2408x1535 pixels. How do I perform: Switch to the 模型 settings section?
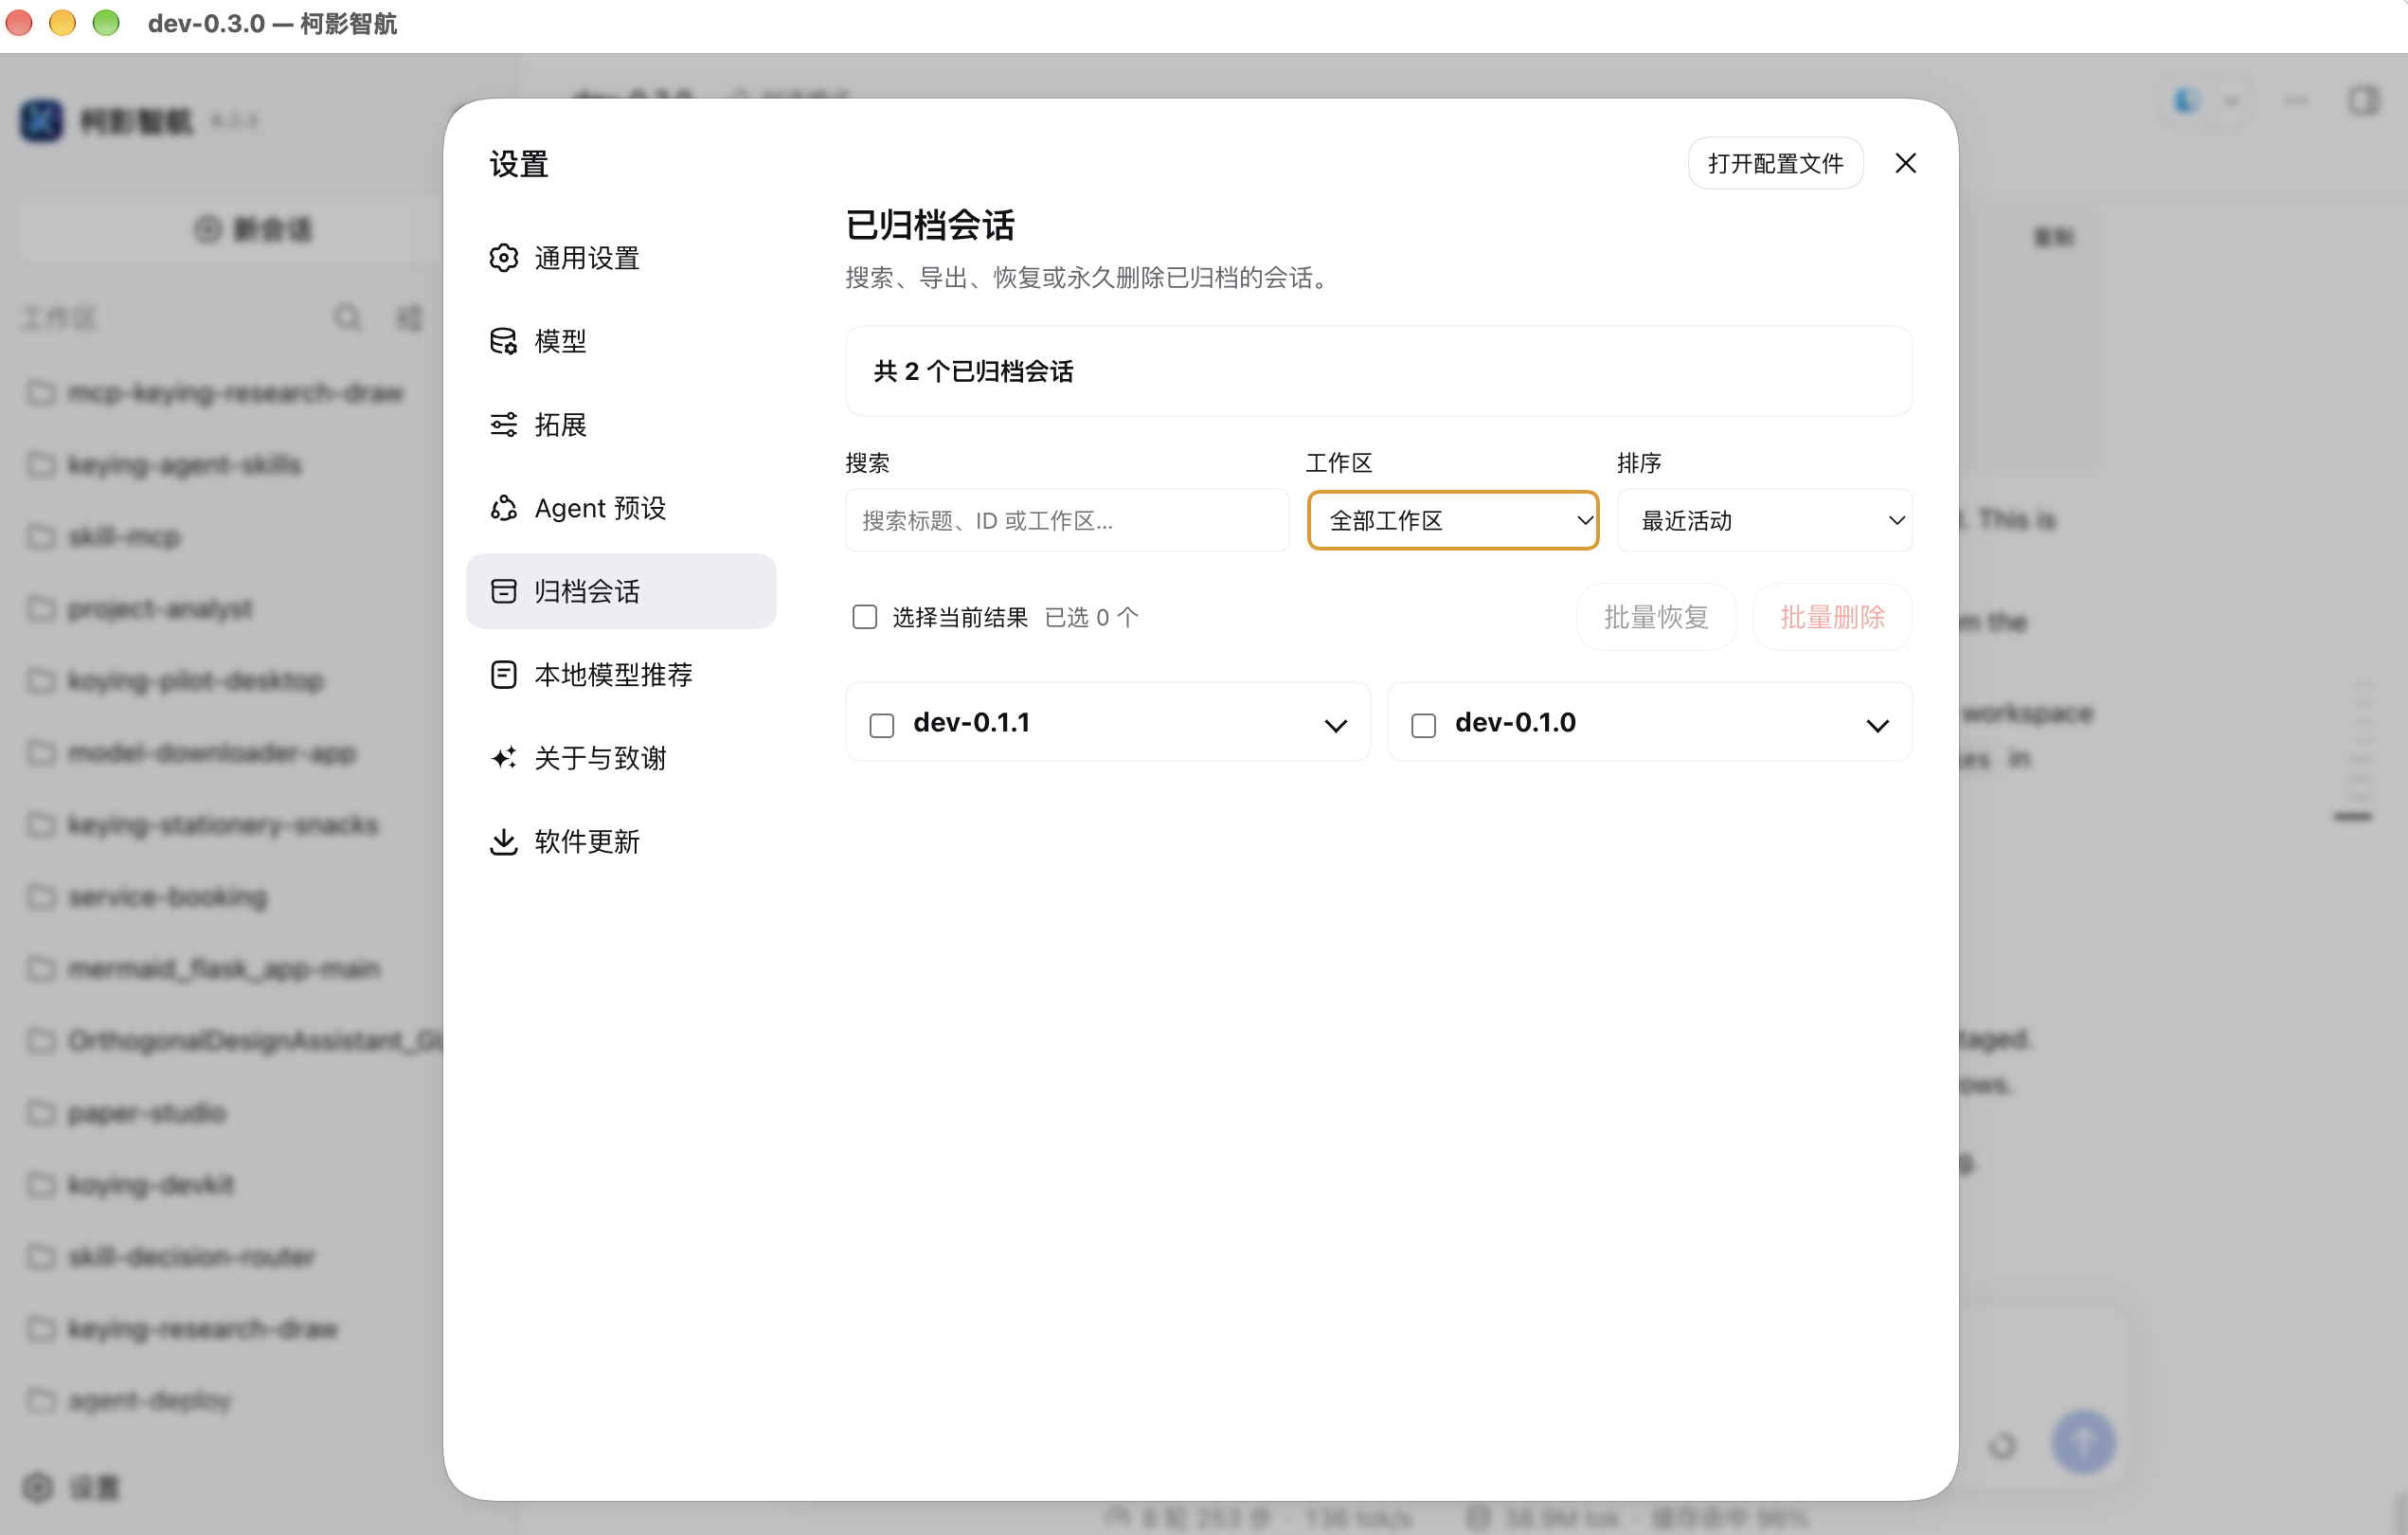(621, 341)
